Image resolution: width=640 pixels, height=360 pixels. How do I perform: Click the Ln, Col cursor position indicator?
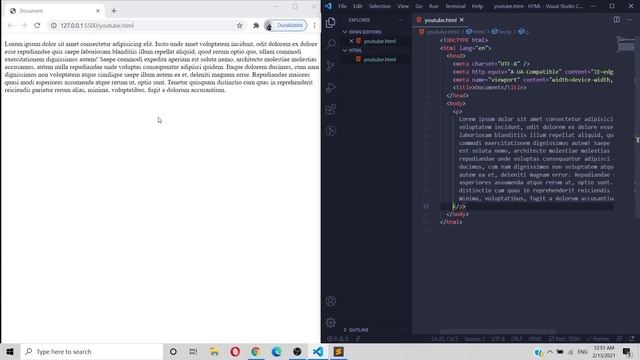pos(444,339)
